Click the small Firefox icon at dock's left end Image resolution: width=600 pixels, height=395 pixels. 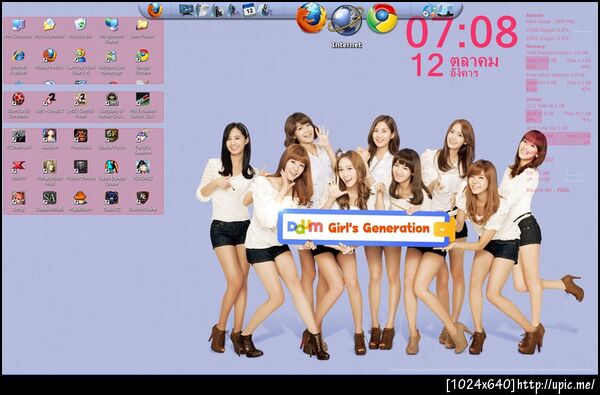pos(155,10)
